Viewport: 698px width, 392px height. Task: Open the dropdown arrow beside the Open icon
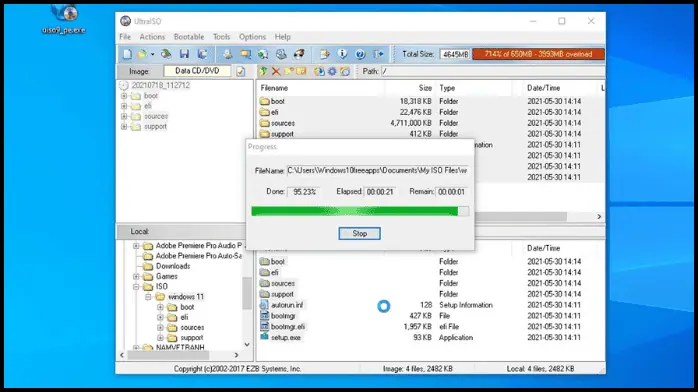[x=152, y=54]
